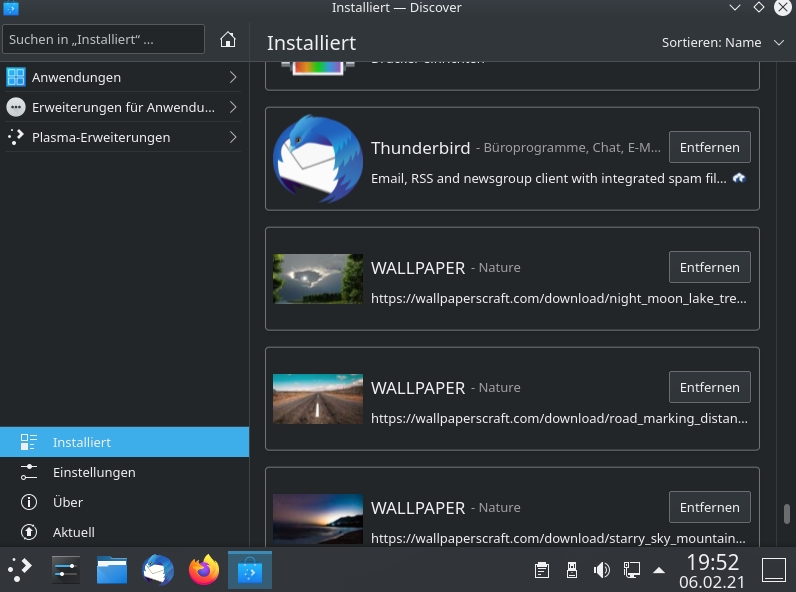The width and height of the screenshot is (796, 592).
Task: Open Thunderbird from the taskbar
Action: coord(158,570)
